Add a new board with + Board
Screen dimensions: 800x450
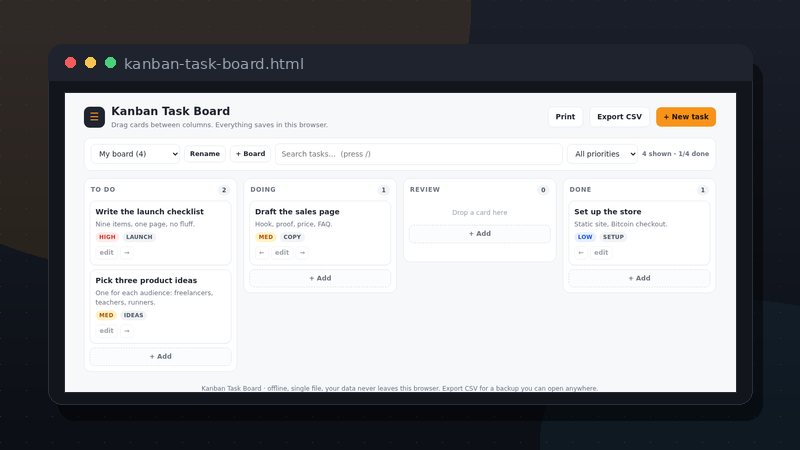click(251, 154)
